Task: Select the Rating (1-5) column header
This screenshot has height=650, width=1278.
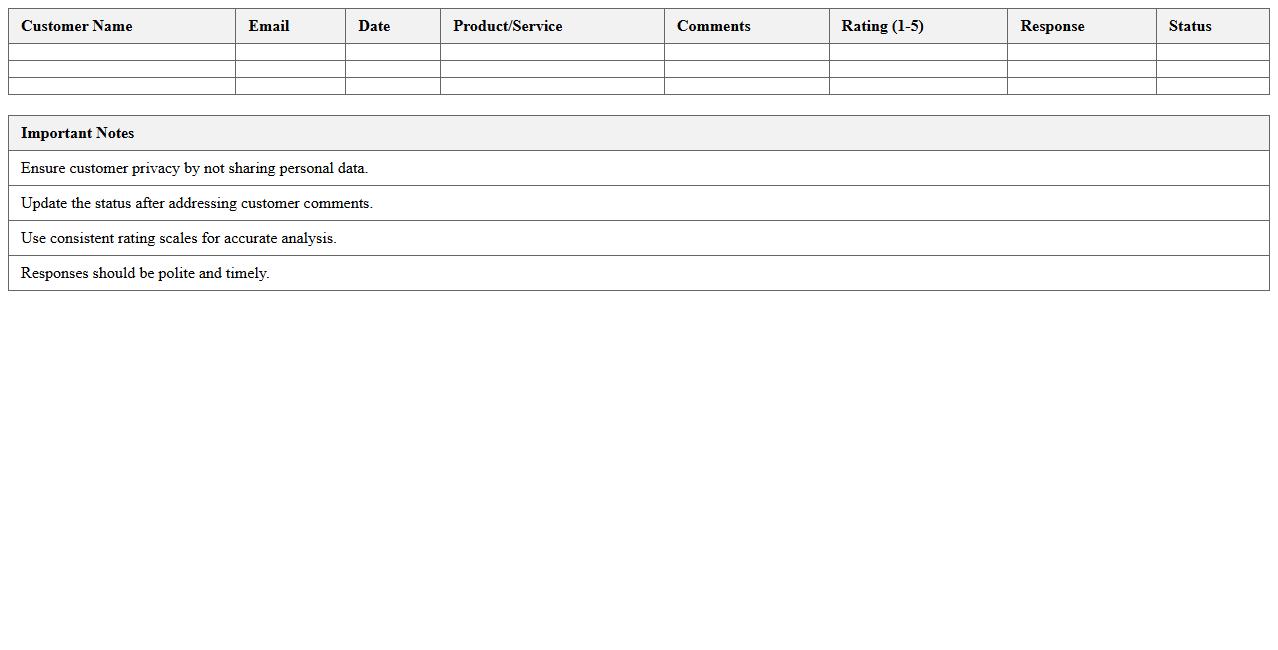Action: click(882, 26)
